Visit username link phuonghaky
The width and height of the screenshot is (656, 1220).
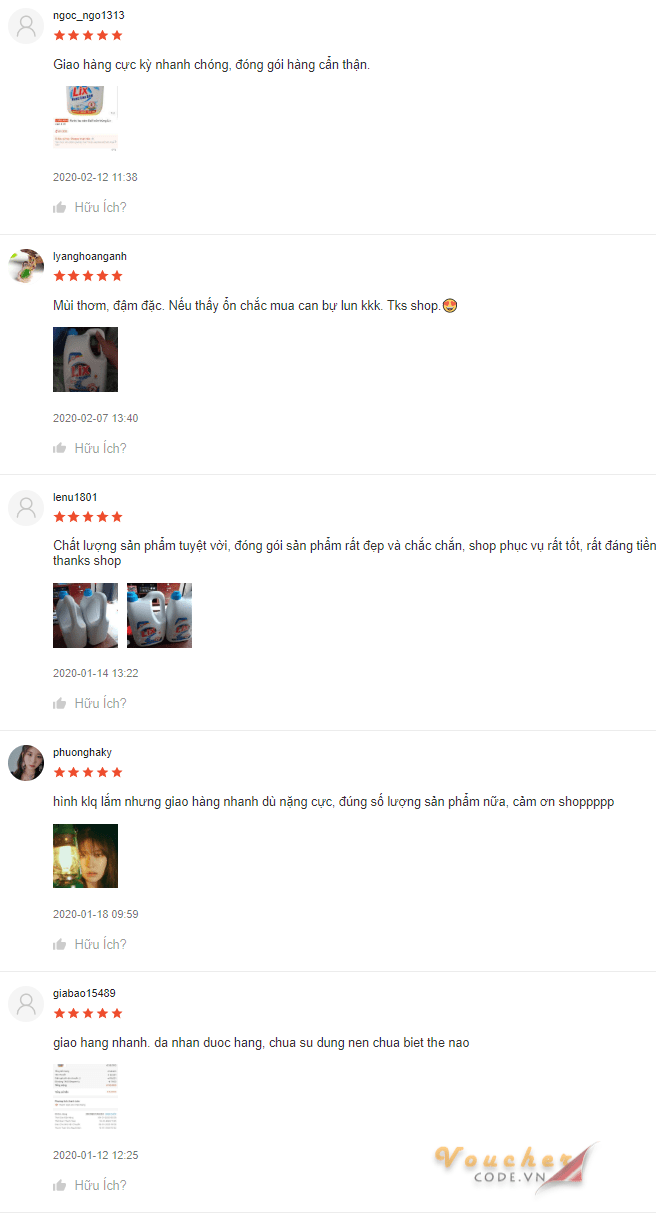pos(82,753)
